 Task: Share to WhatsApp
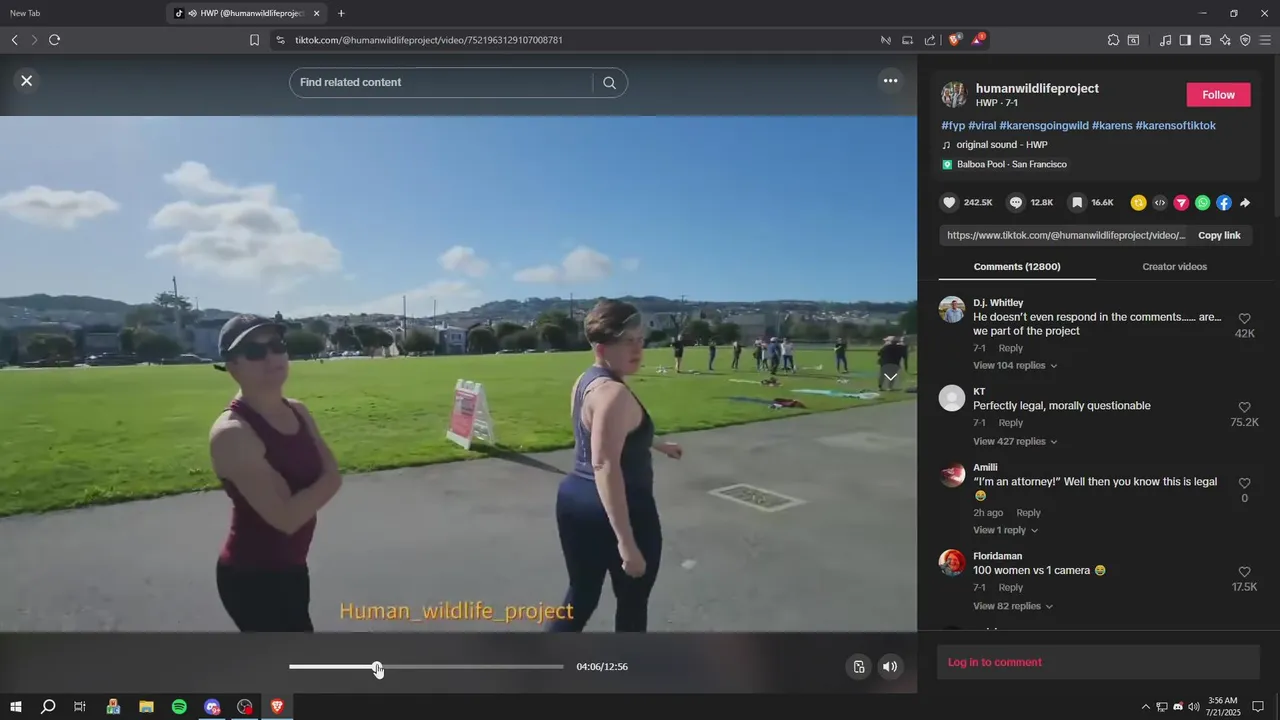(1202, 203)
